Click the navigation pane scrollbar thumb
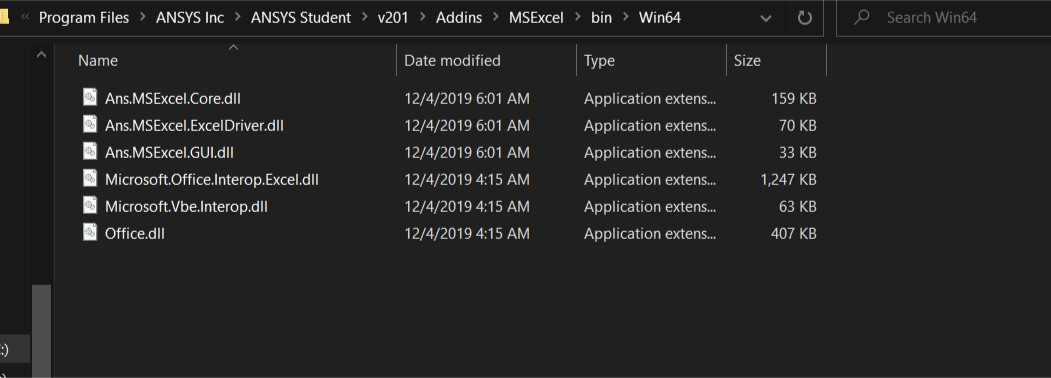Image resolution: width=1051 pixels, height=378 pixels. point(41,330)
